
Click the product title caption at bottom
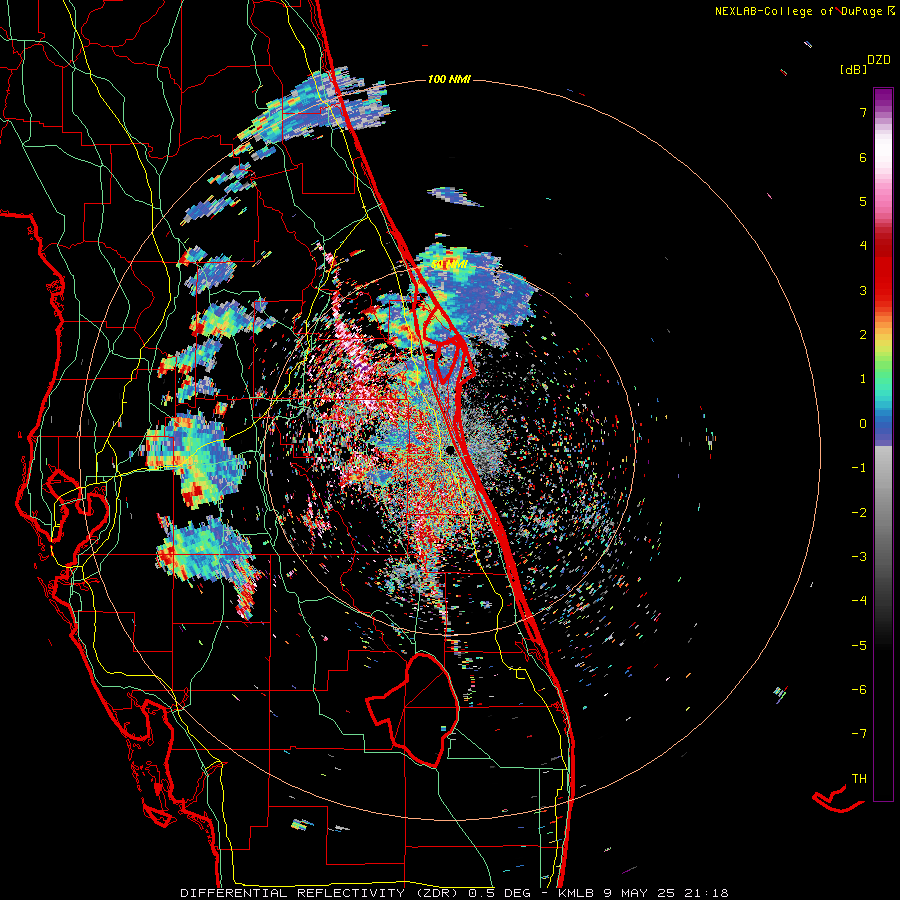454,893
